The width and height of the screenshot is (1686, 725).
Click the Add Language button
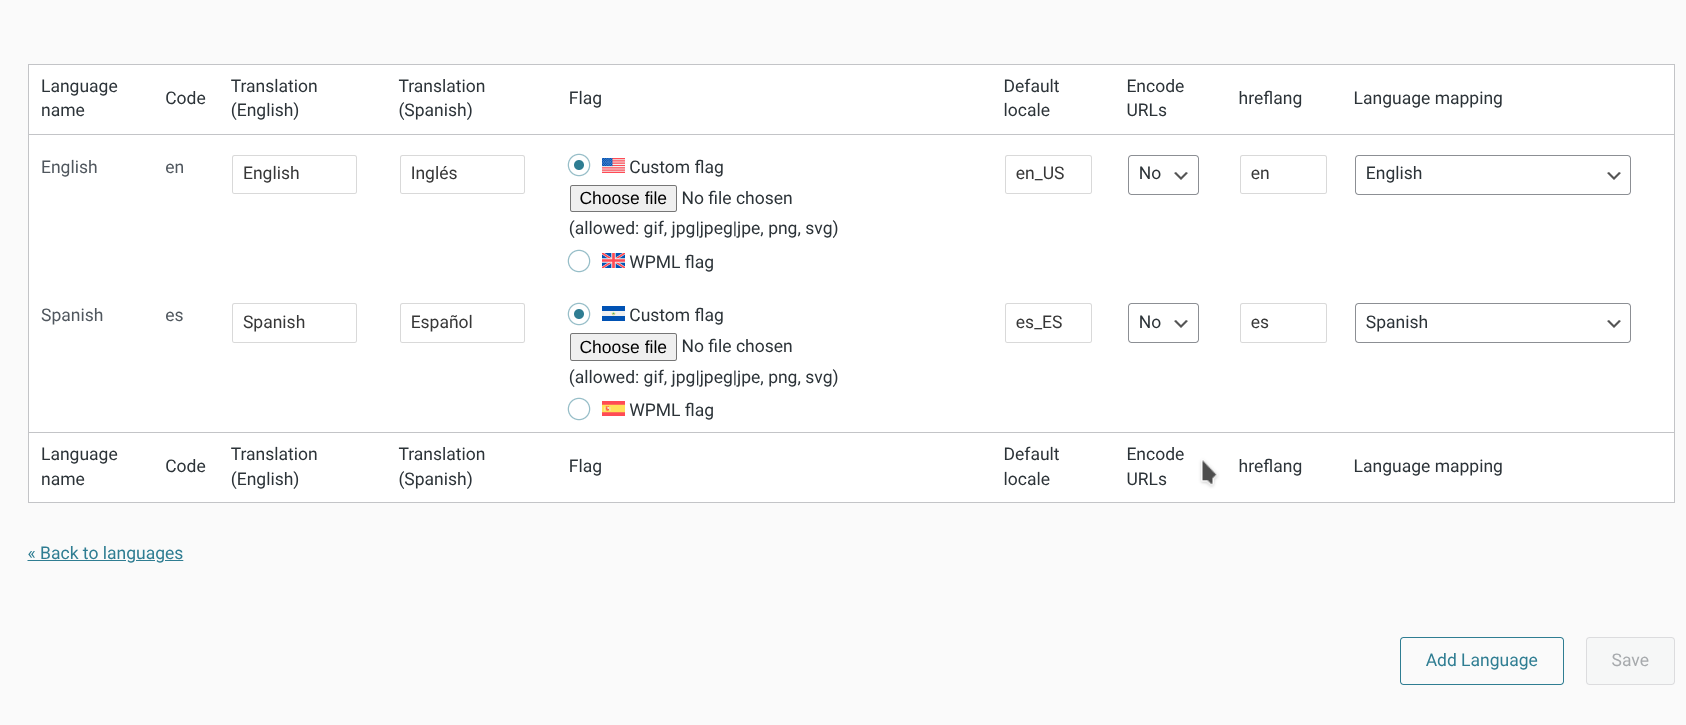[x=1481, y=660]
